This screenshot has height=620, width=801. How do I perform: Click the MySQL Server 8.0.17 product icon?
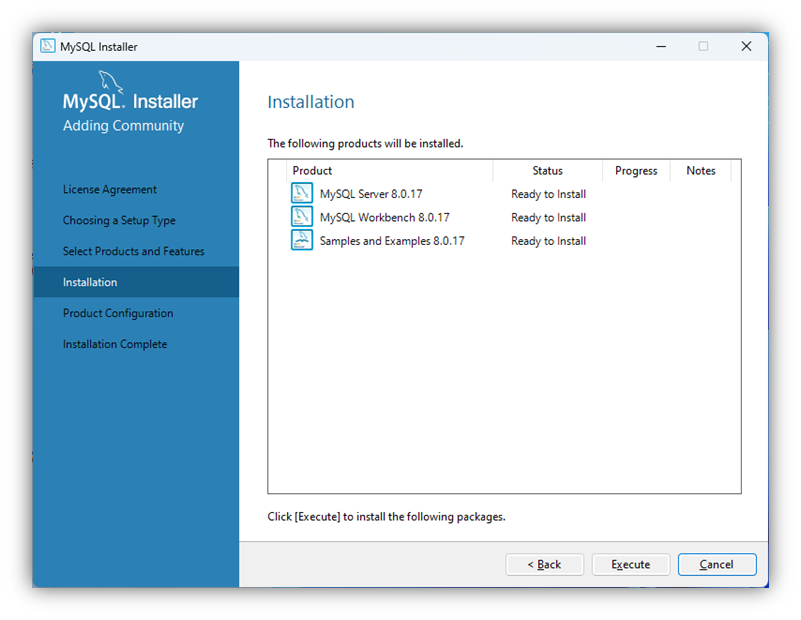click(301, 194)
